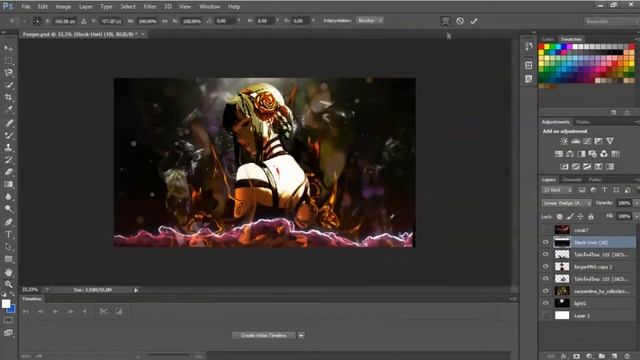640x360 pixels.
Task: Open arrow beside Create Video Timeline
Action: click(x=301, y=336)
